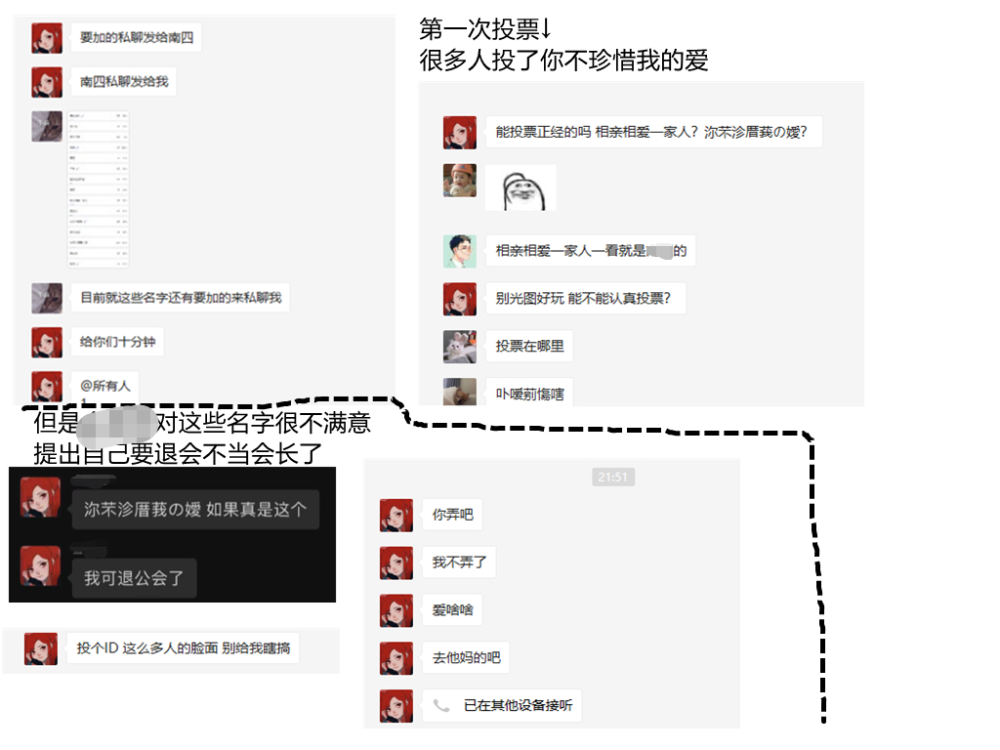Select the 我可退公会了 message bubble
Image resolution: width=1000 pixels, height=750 pixels.
pyautogui.click(x=134, y=578)
